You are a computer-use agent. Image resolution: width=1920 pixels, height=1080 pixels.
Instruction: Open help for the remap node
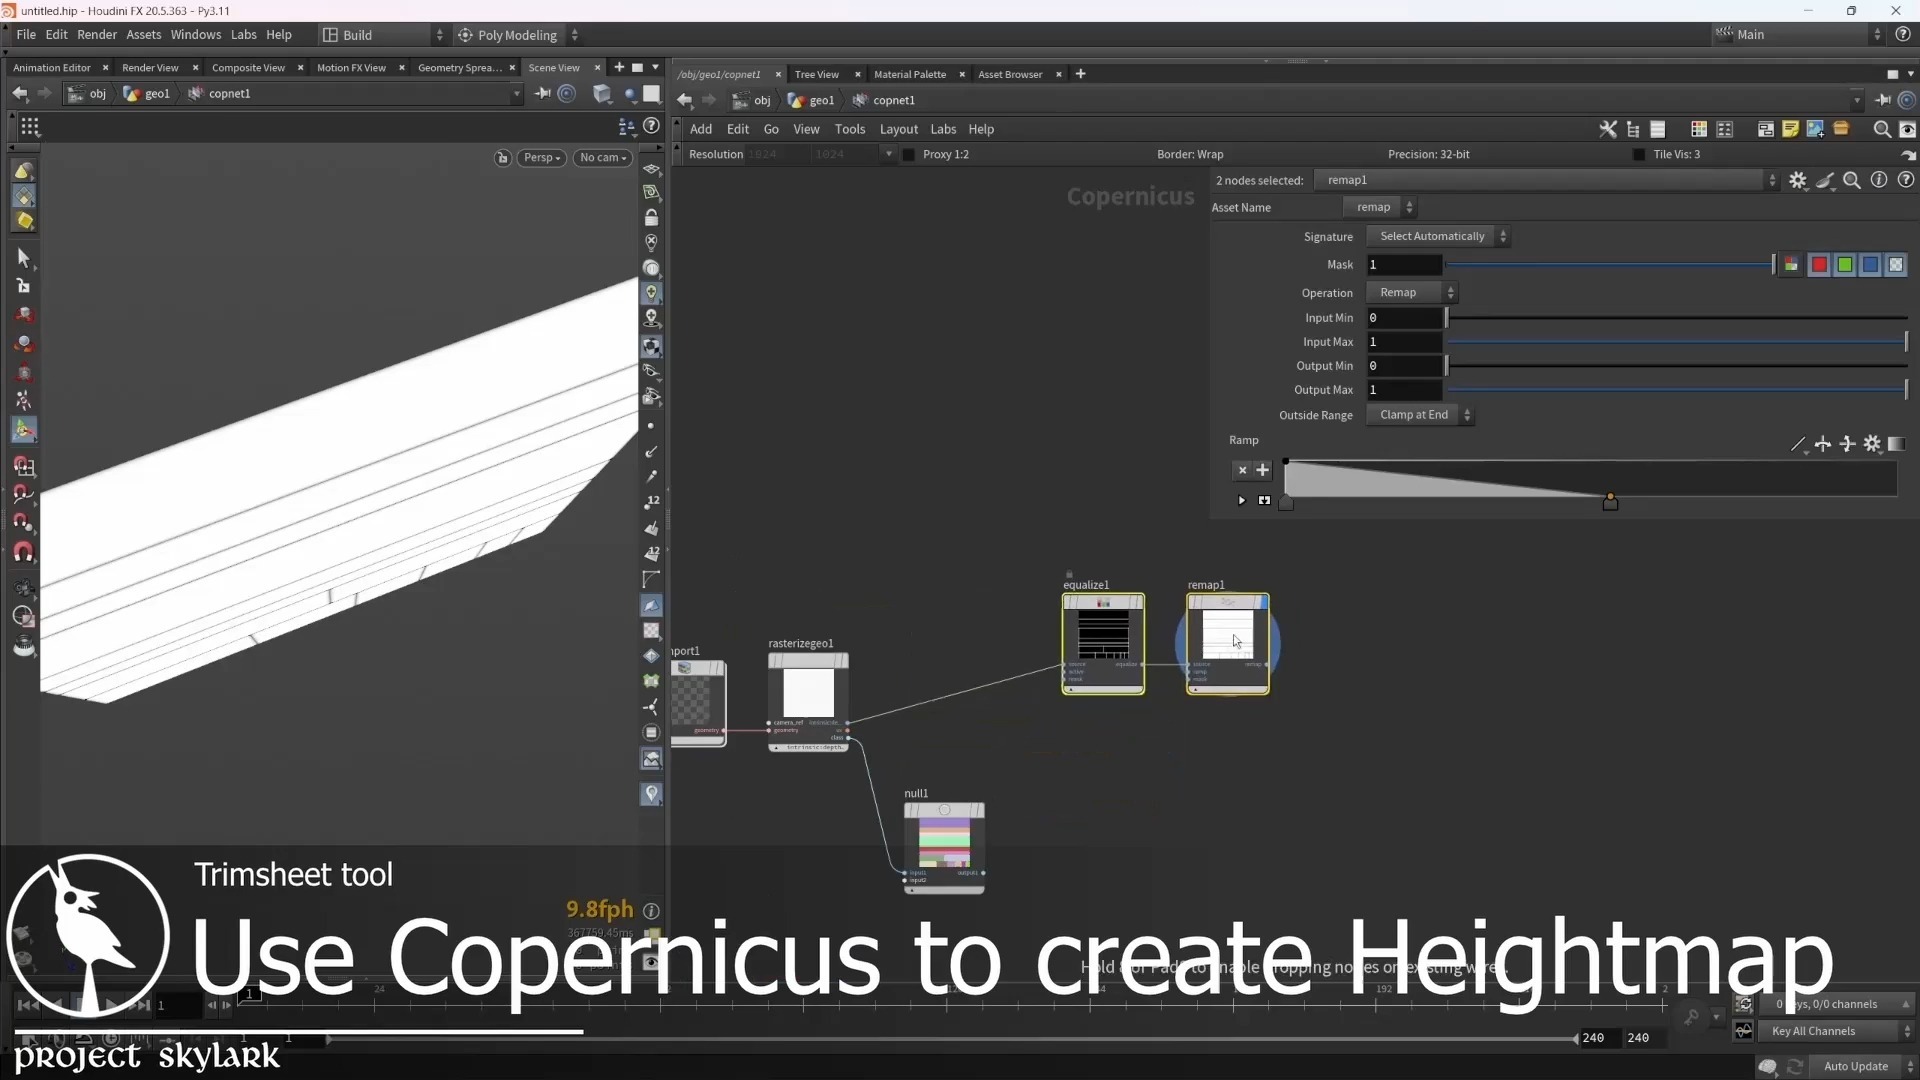1906,180
